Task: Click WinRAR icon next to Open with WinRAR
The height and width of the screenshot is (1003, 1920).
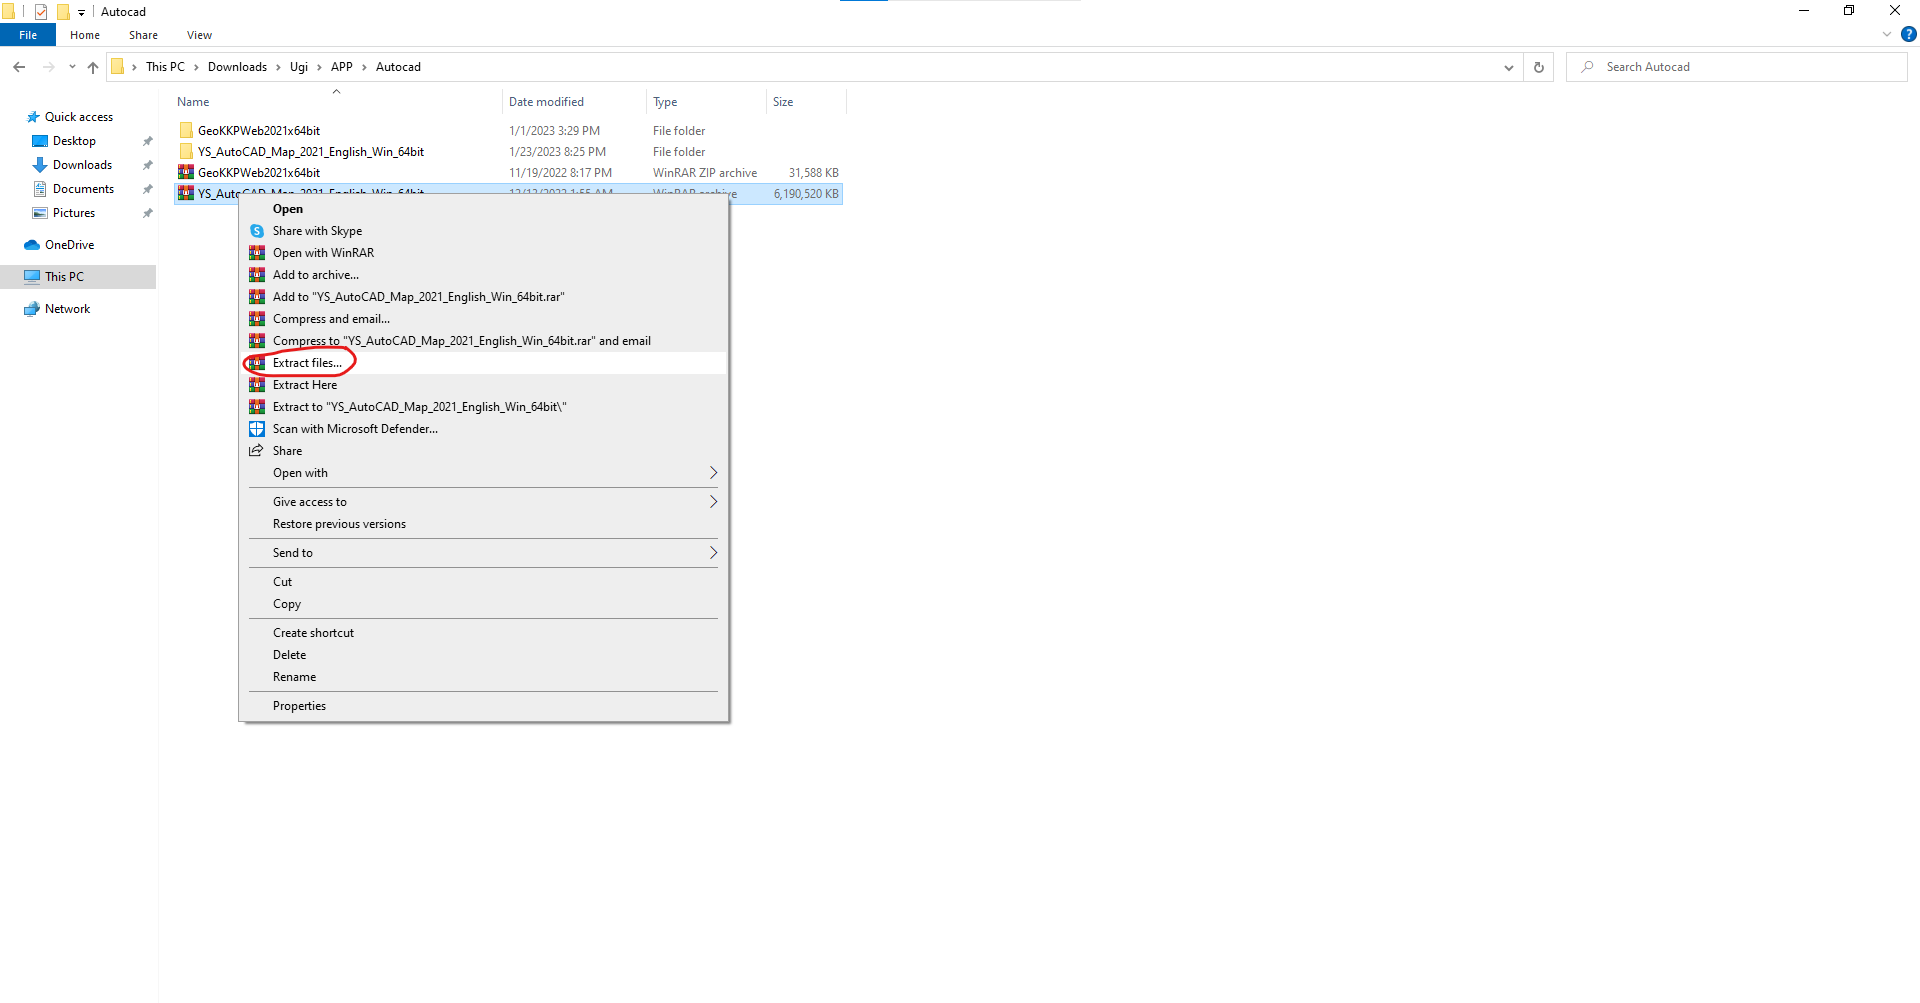Action: pyautogui.click(x=257, y=253)
